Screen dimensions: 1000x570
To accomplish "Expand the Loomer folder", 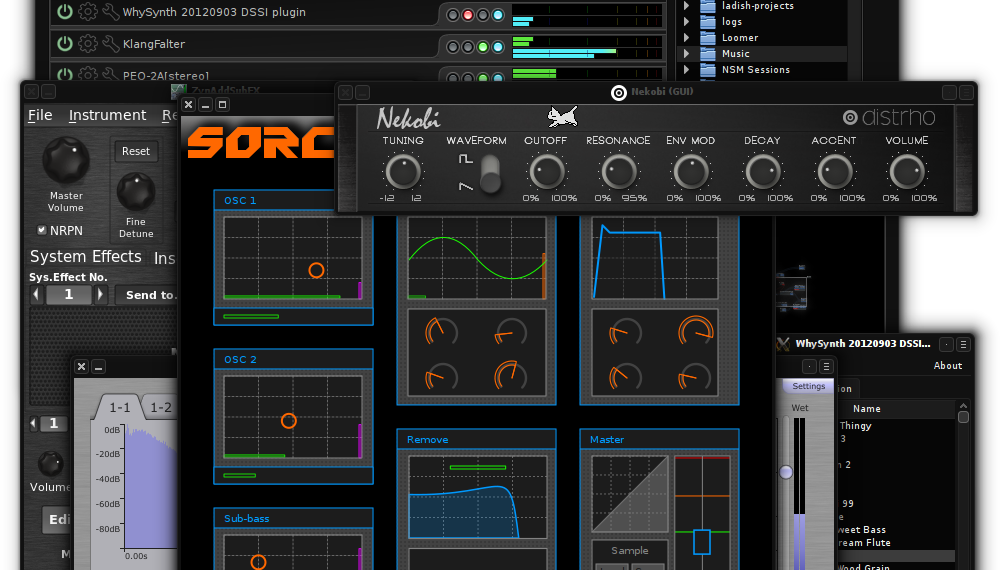I will 686,38.
